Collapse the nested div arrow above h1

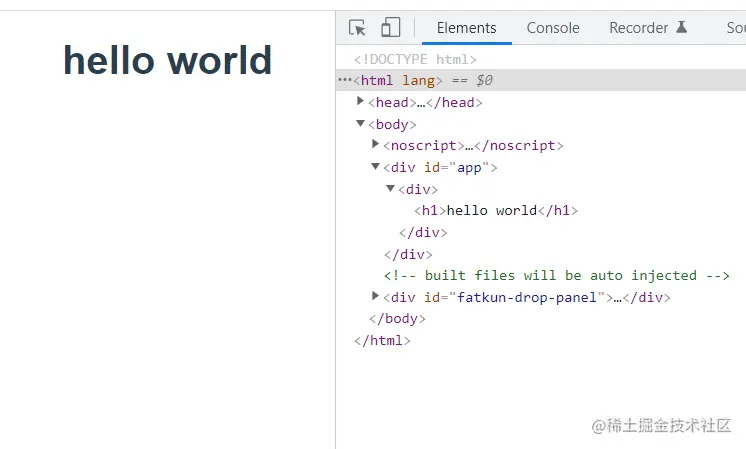point(391,188)
